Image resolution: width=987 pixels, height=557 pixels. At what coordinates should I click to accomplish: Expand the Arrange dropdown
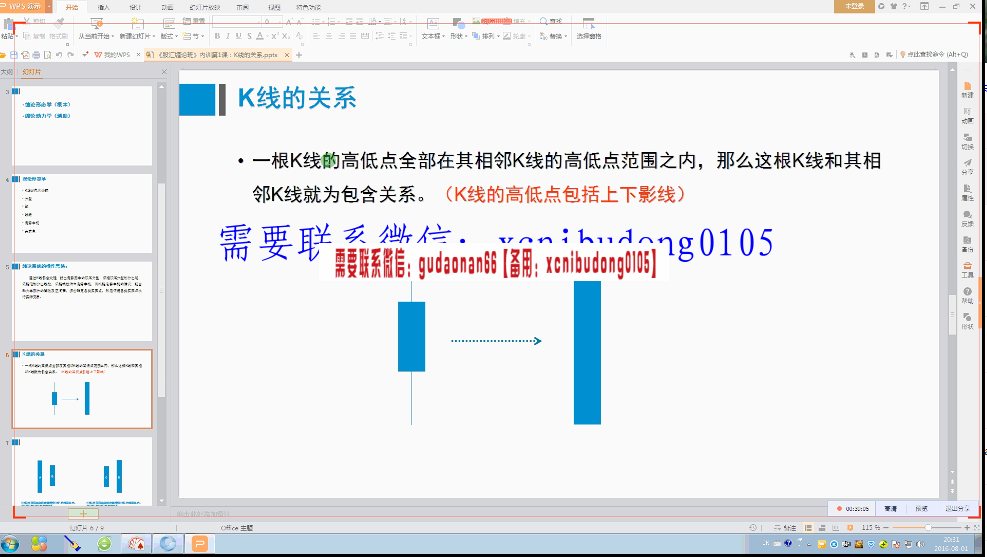tap(485, 37)
